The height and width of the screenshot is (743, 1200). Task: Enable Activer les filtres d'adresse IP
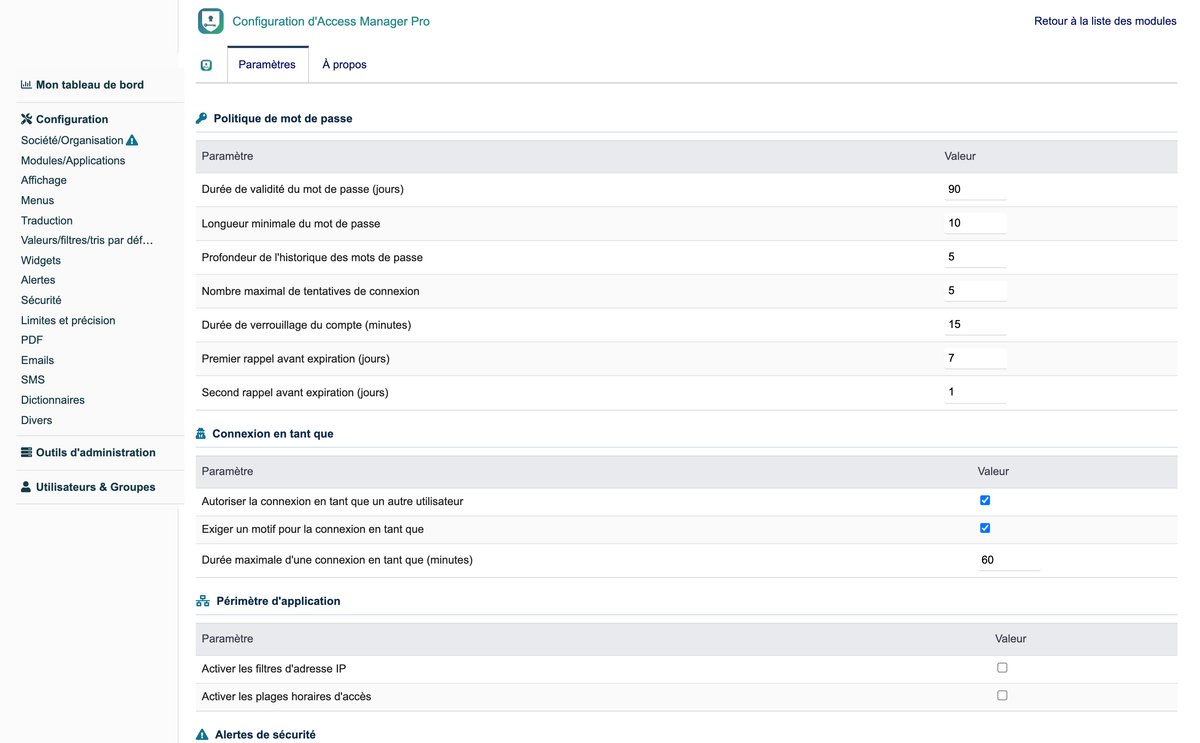tap(1002, 667)
